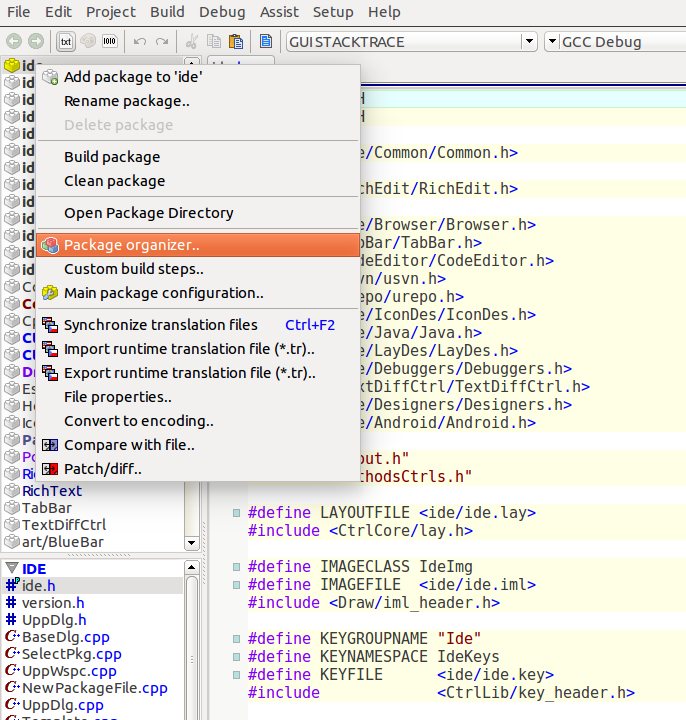Select 'Synchronize translation files' entry
Screen dimensions: 686x720
tap(160, 325)
